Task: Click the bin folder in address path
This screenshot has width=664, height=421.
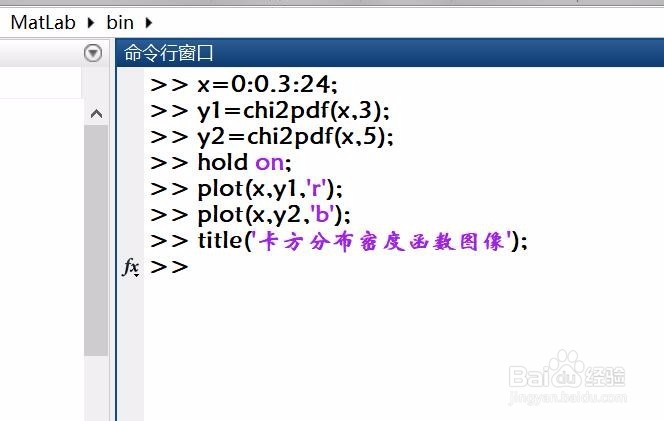Action: click(x=120, y=22)
